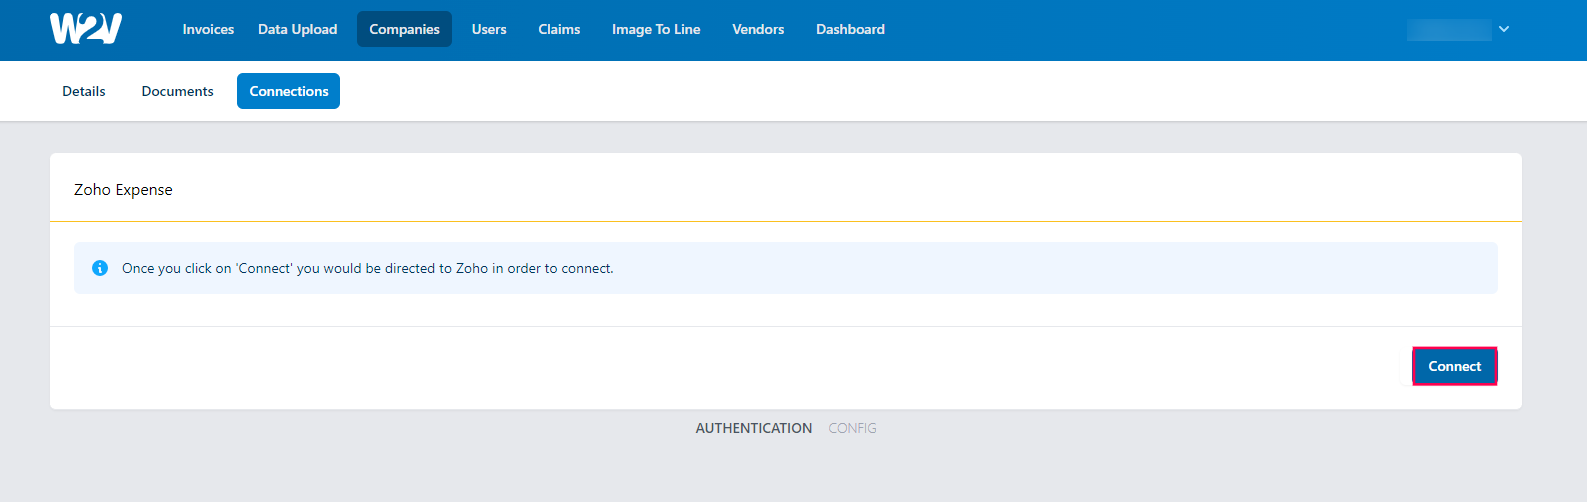
Task: Expand the user account dropdown chevron
Action: point(1503,30)
